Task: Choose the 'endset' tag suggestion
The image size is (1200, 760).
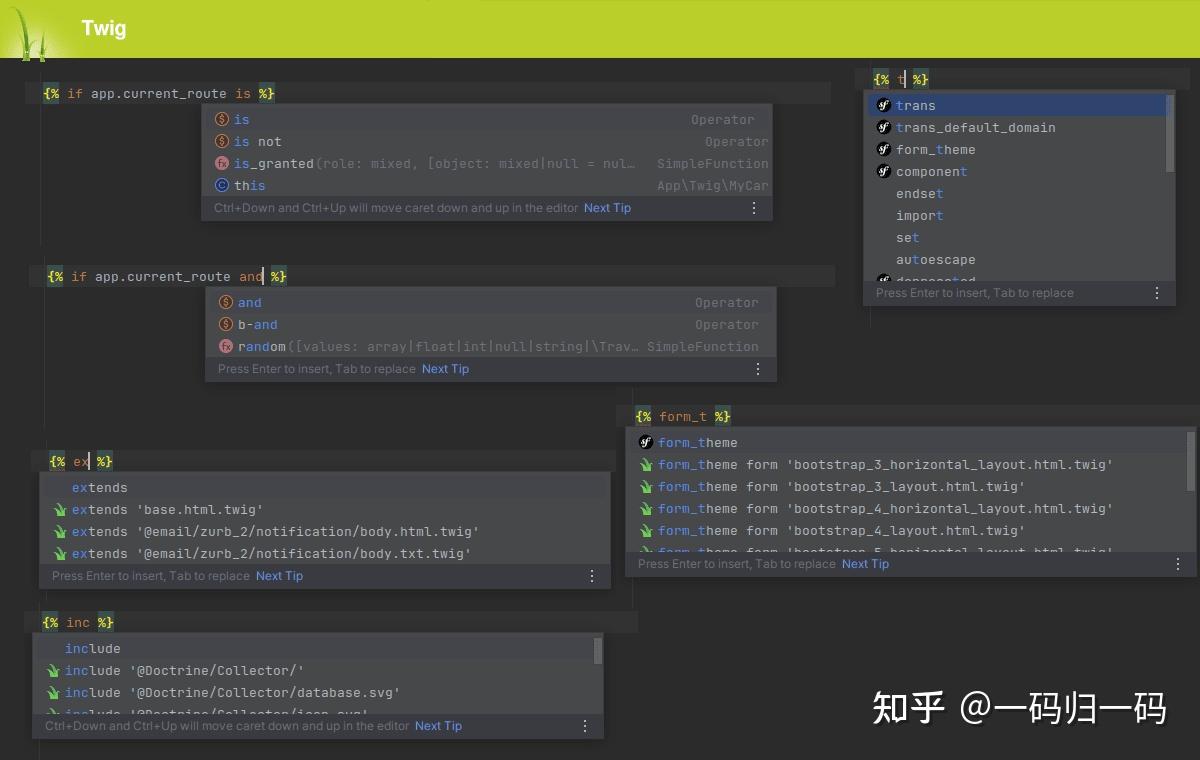Action: pos(1015,193)
